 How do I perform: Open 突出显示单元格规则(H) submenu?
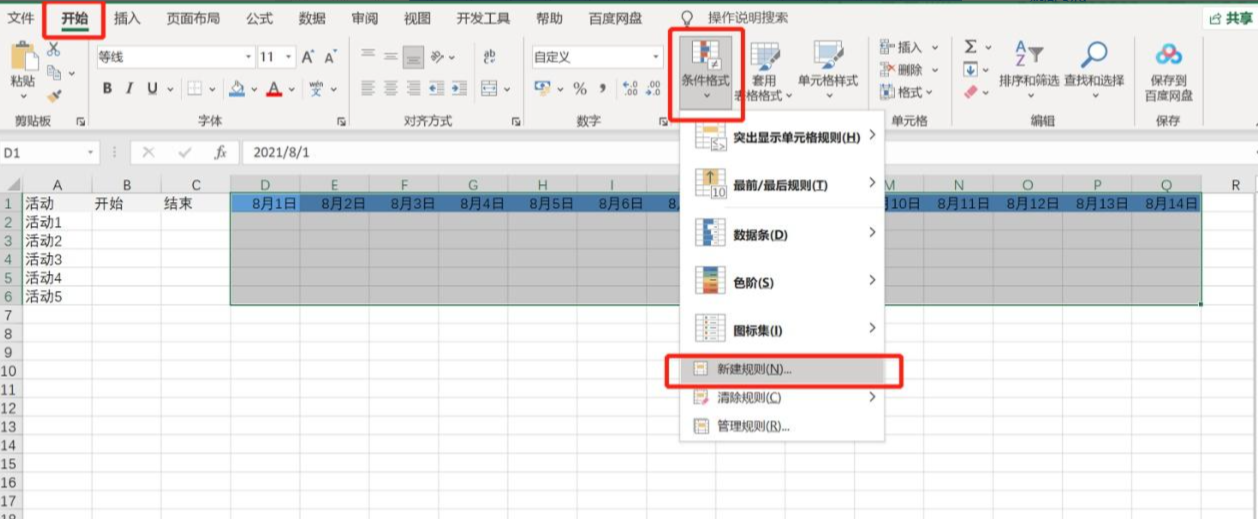pyautogui.click(x=783, y=136)
